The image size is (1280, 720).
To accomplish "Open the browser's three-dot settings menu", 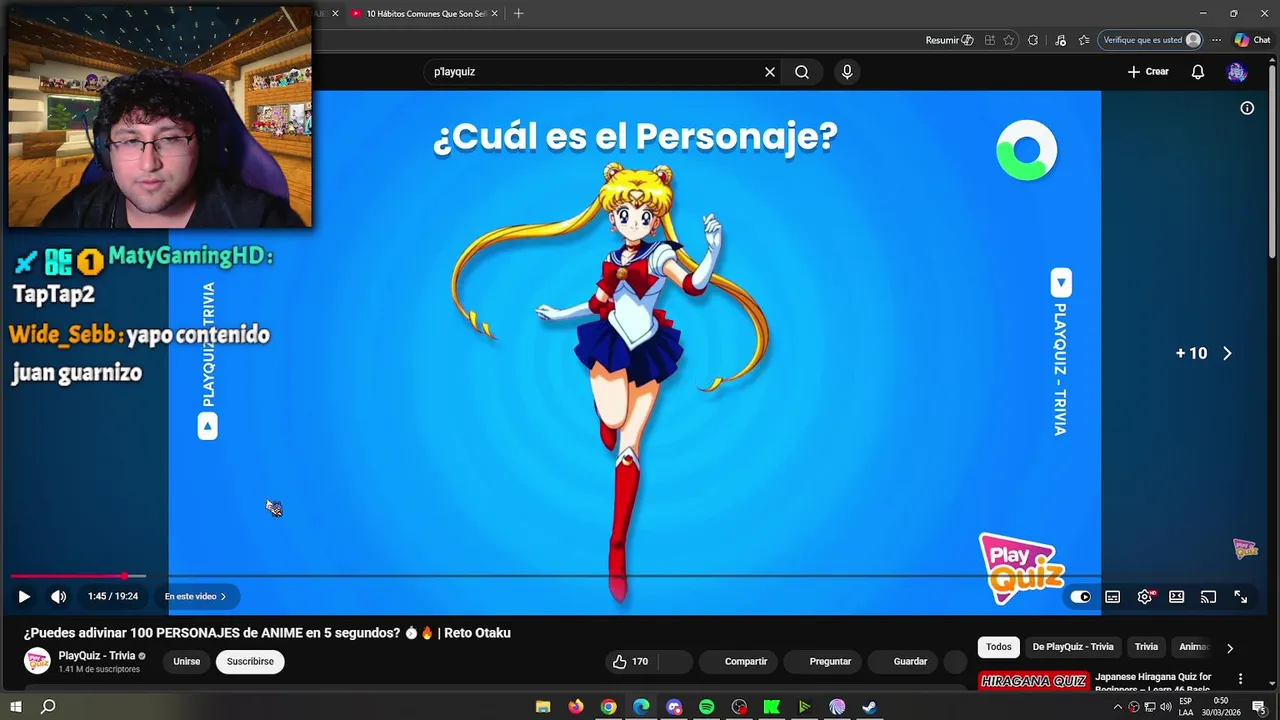I will pos(1216,40).
